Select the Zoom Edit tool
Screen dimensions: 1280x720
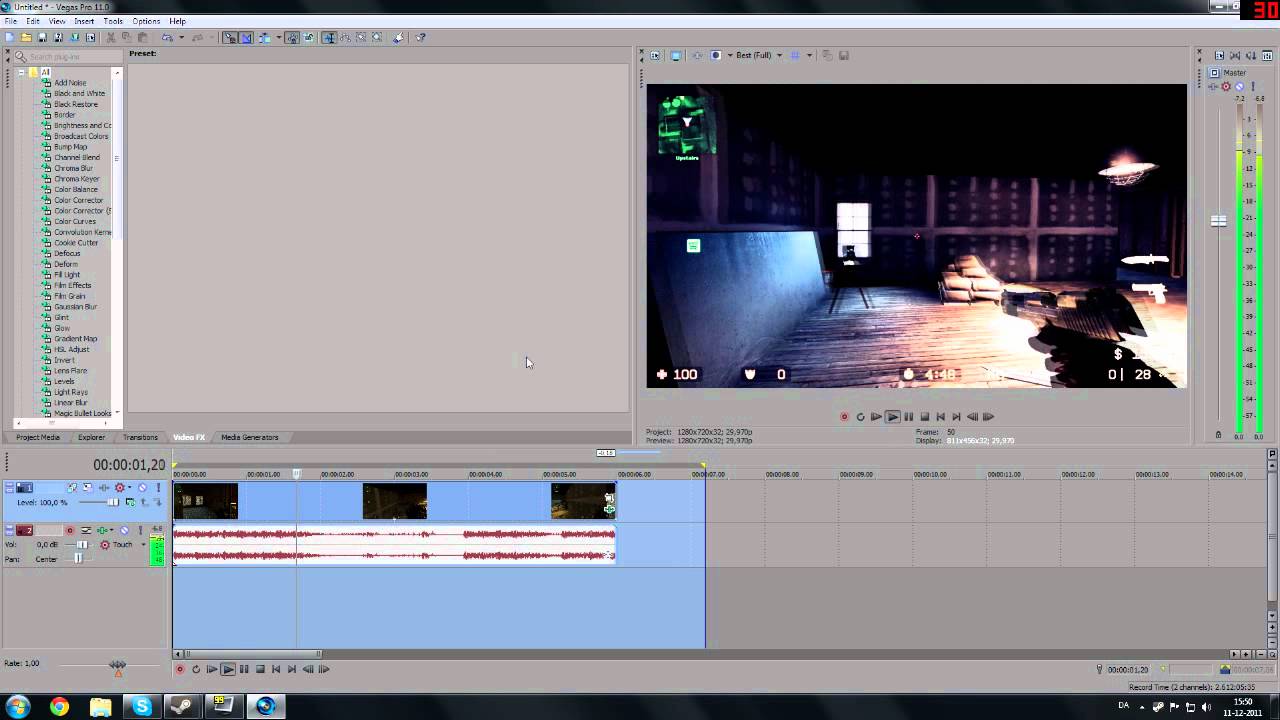376,38
